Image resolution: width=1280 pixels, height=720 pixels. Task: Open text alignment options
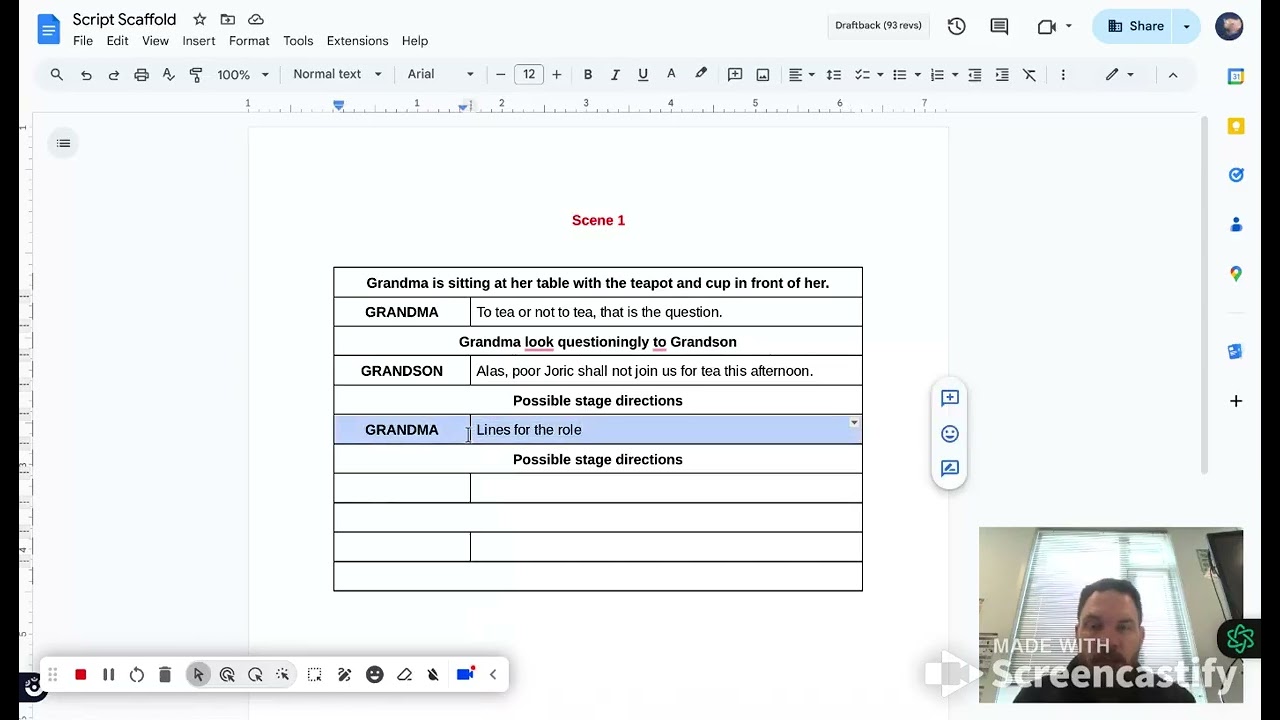click(x=801, y=75)
